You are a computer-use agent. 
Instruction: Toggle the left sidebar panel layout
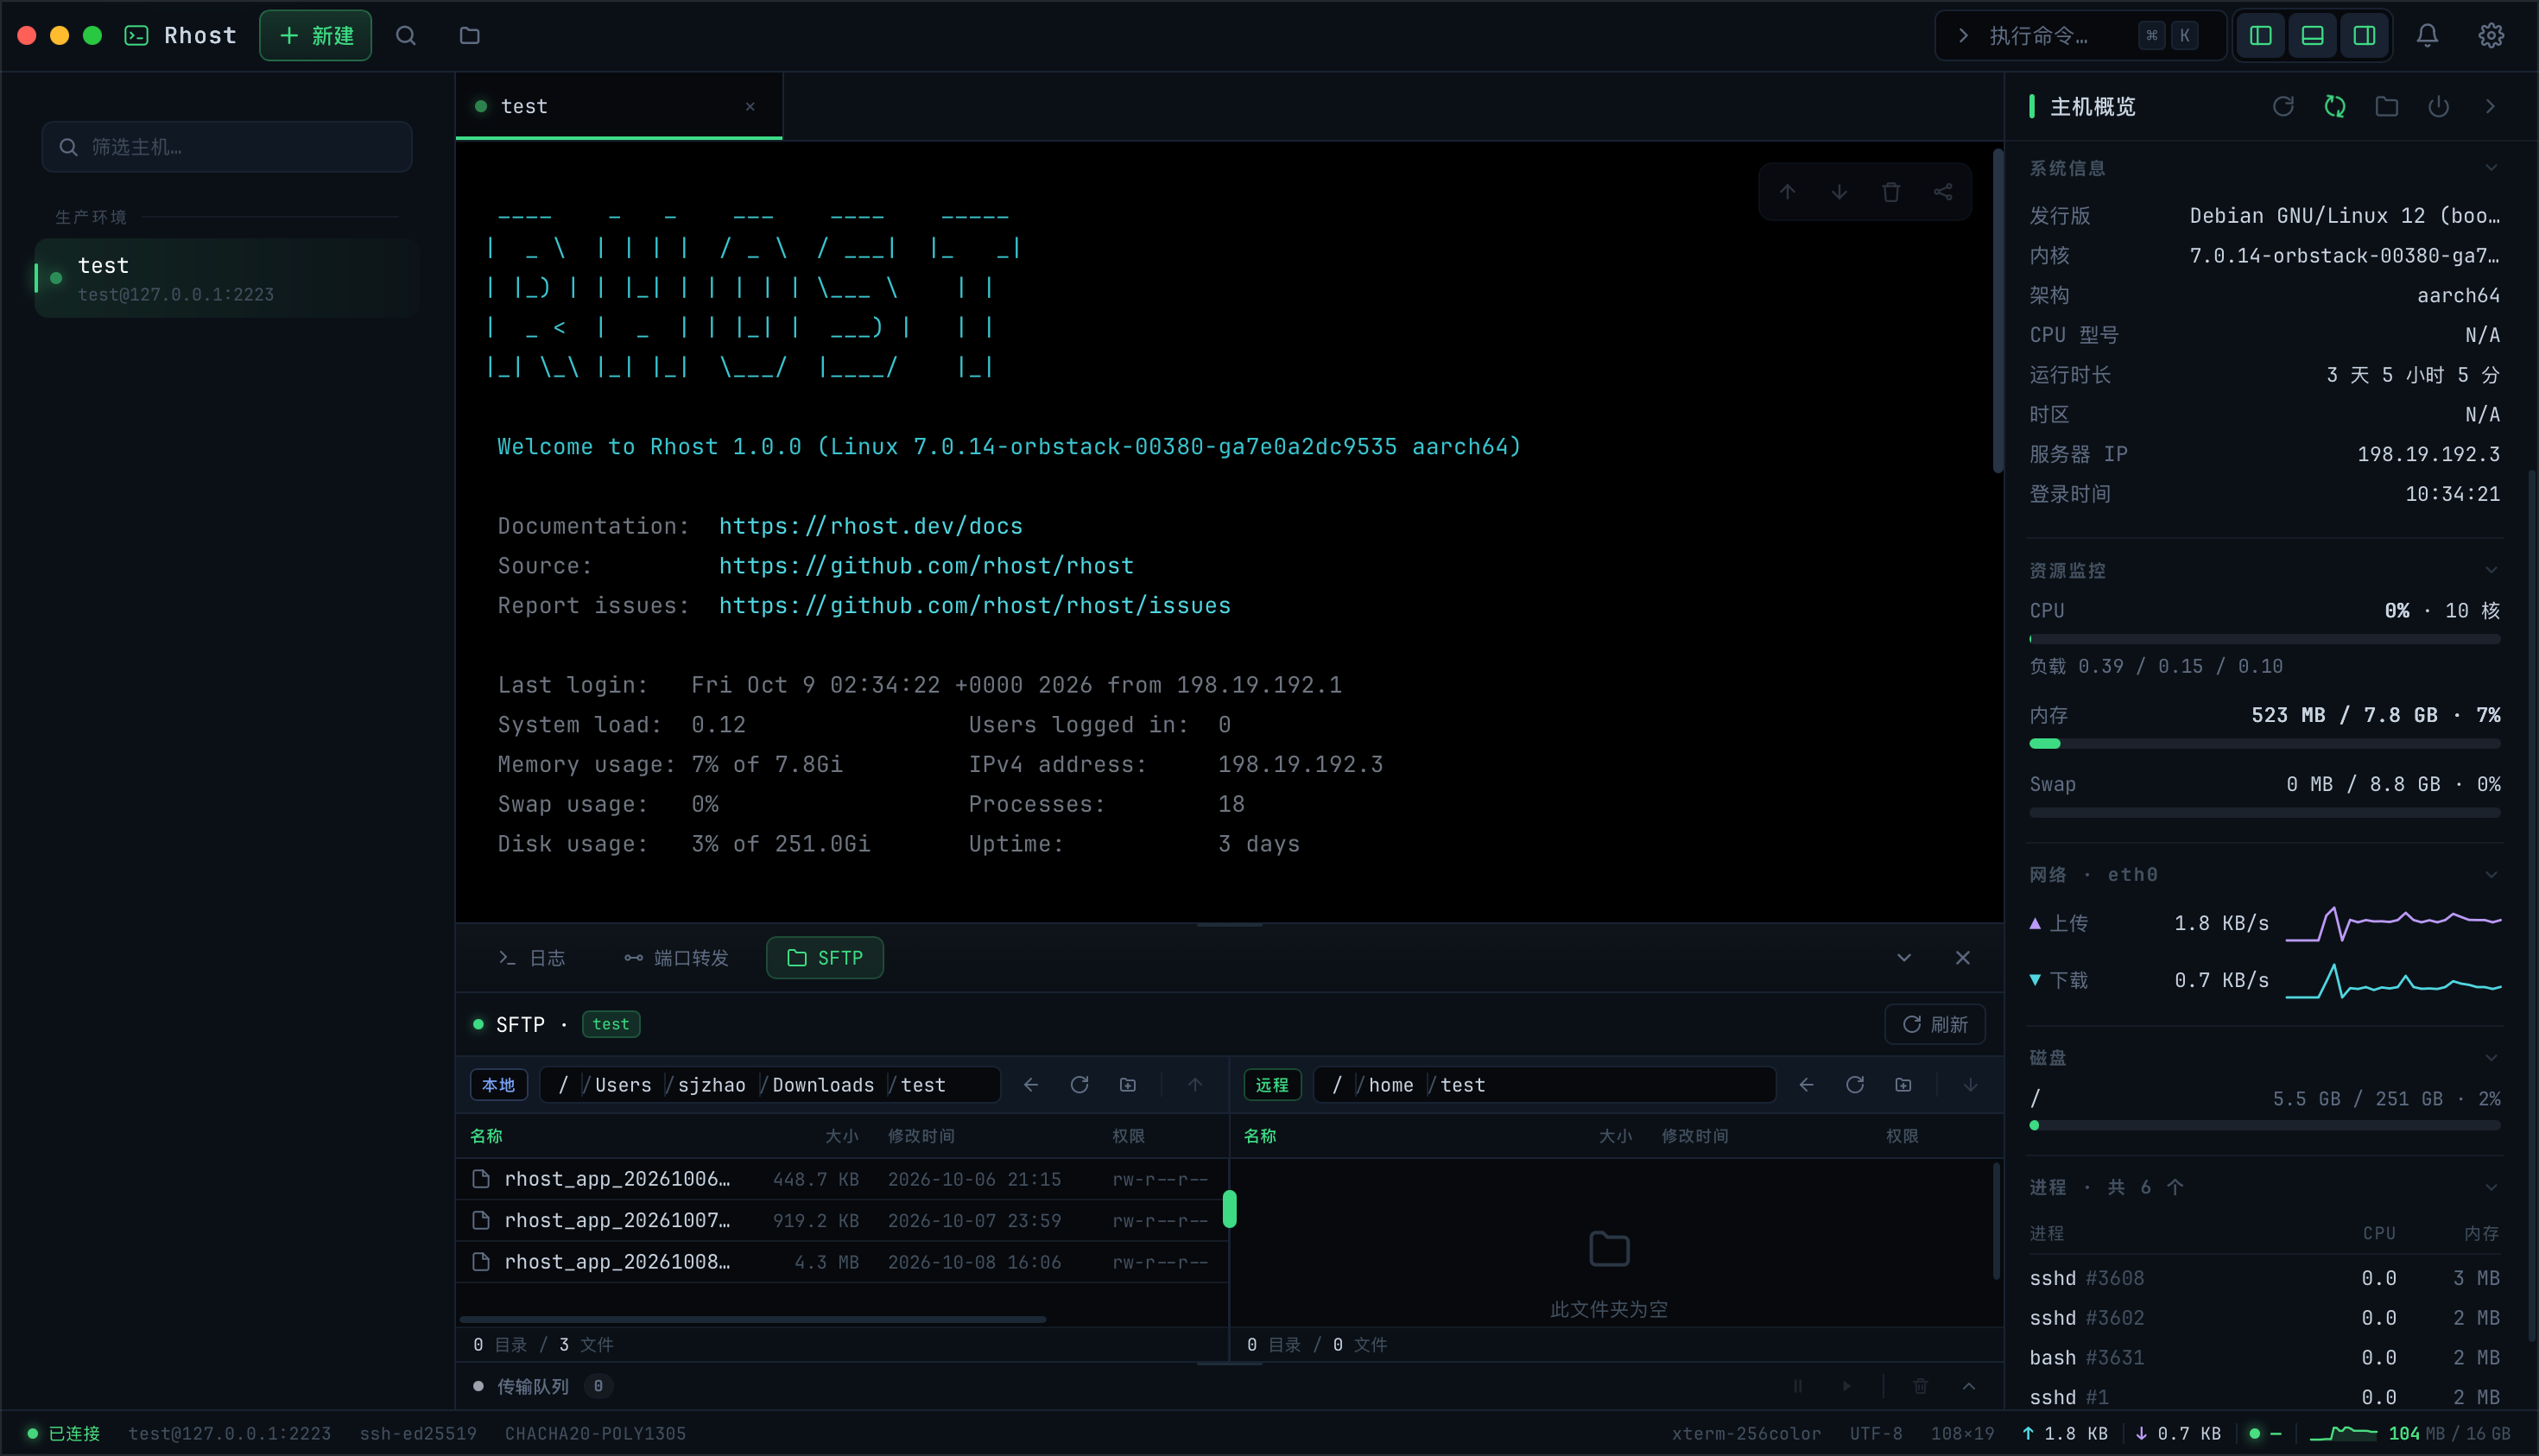pos(2260,36)
